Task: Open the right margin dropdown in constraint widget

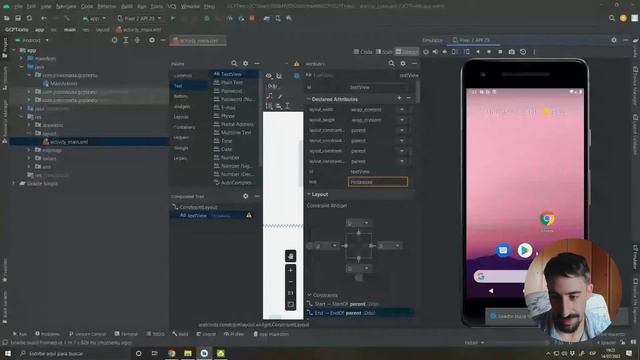Action: (x=389, y=246)
